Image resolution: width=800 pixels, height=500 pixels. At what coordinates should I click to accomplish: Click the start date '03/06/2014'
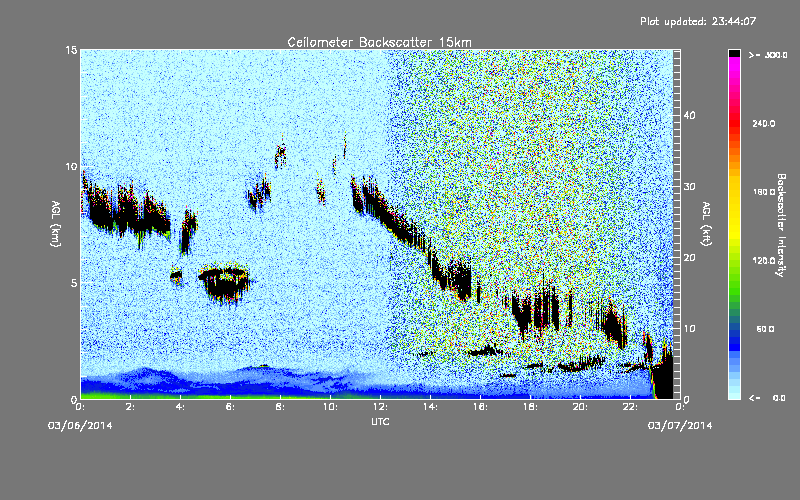[80, 426]
